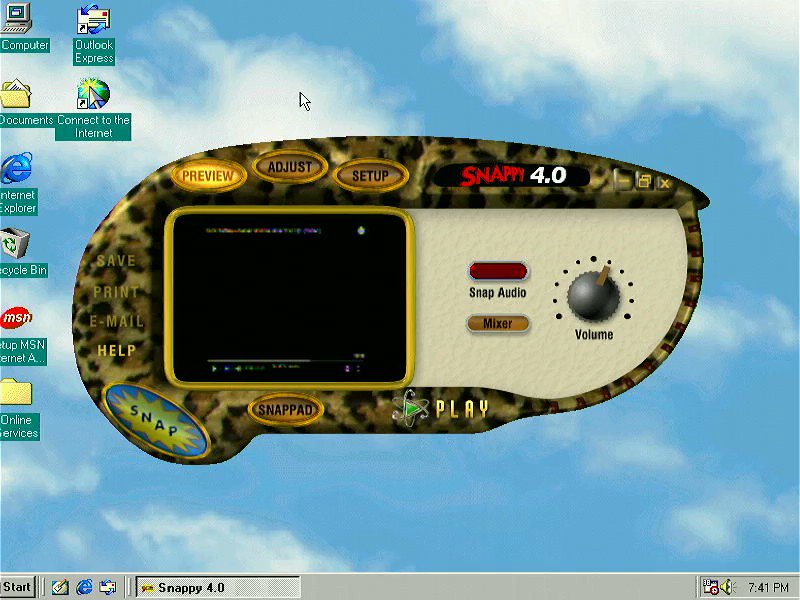Open the SNAPPAD button
Screen dimensions: 800x600
[285, 410]
